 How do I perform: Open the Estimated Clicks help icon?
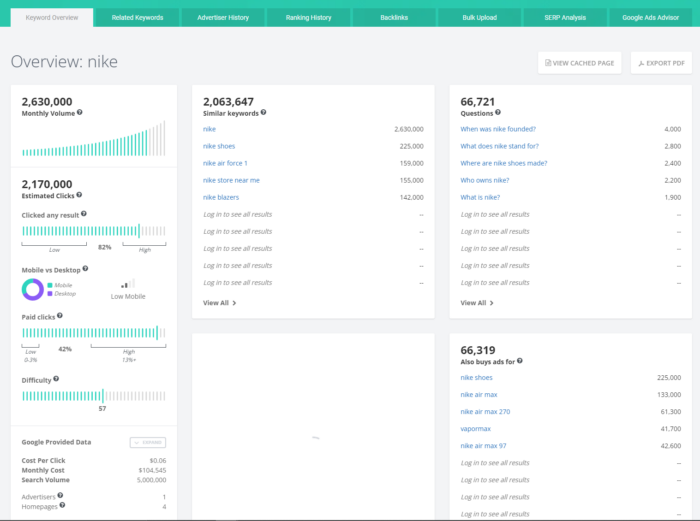coord(79,195)
